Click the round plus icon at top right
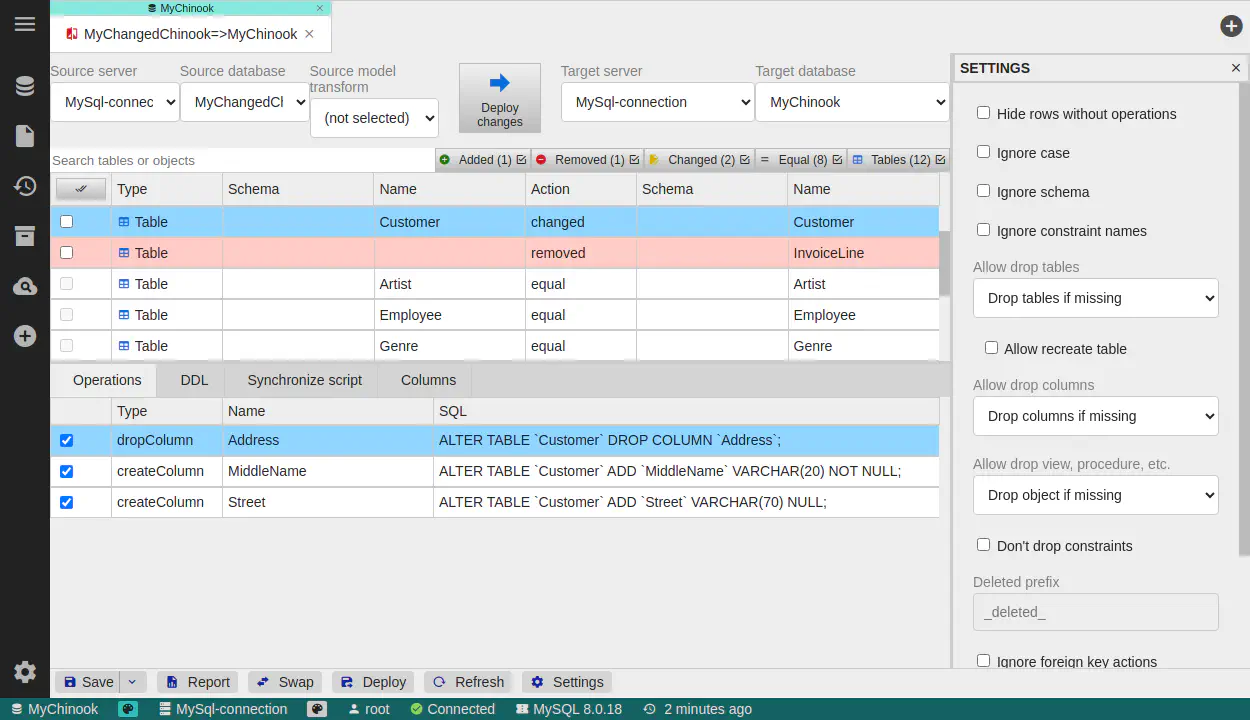Image resolution: width=1250 pixels, height=720 pixels. [x=1231, y=26]
